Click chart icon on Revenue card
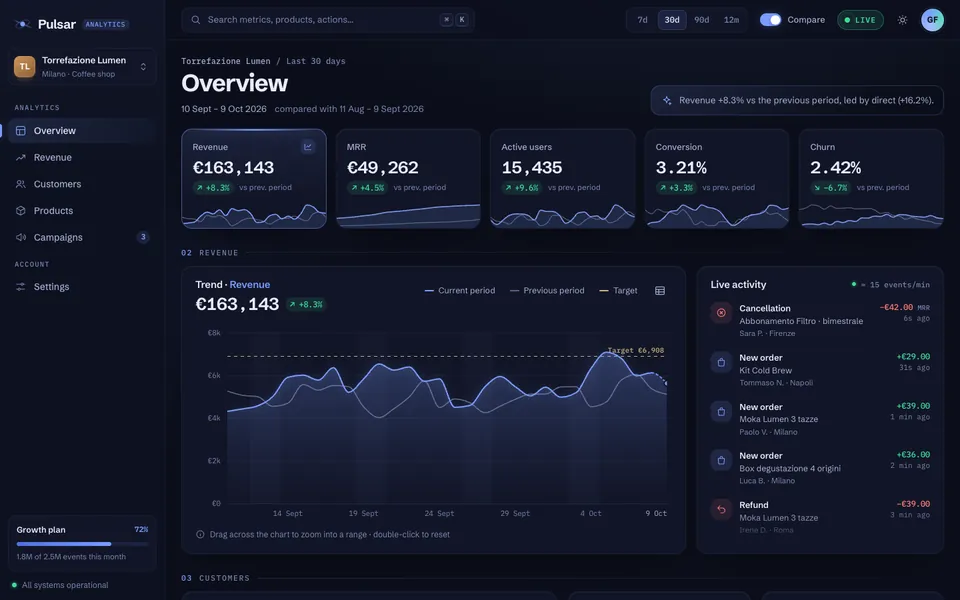The height and width of the screenshot is (600, 960). [x=307, y=147]
